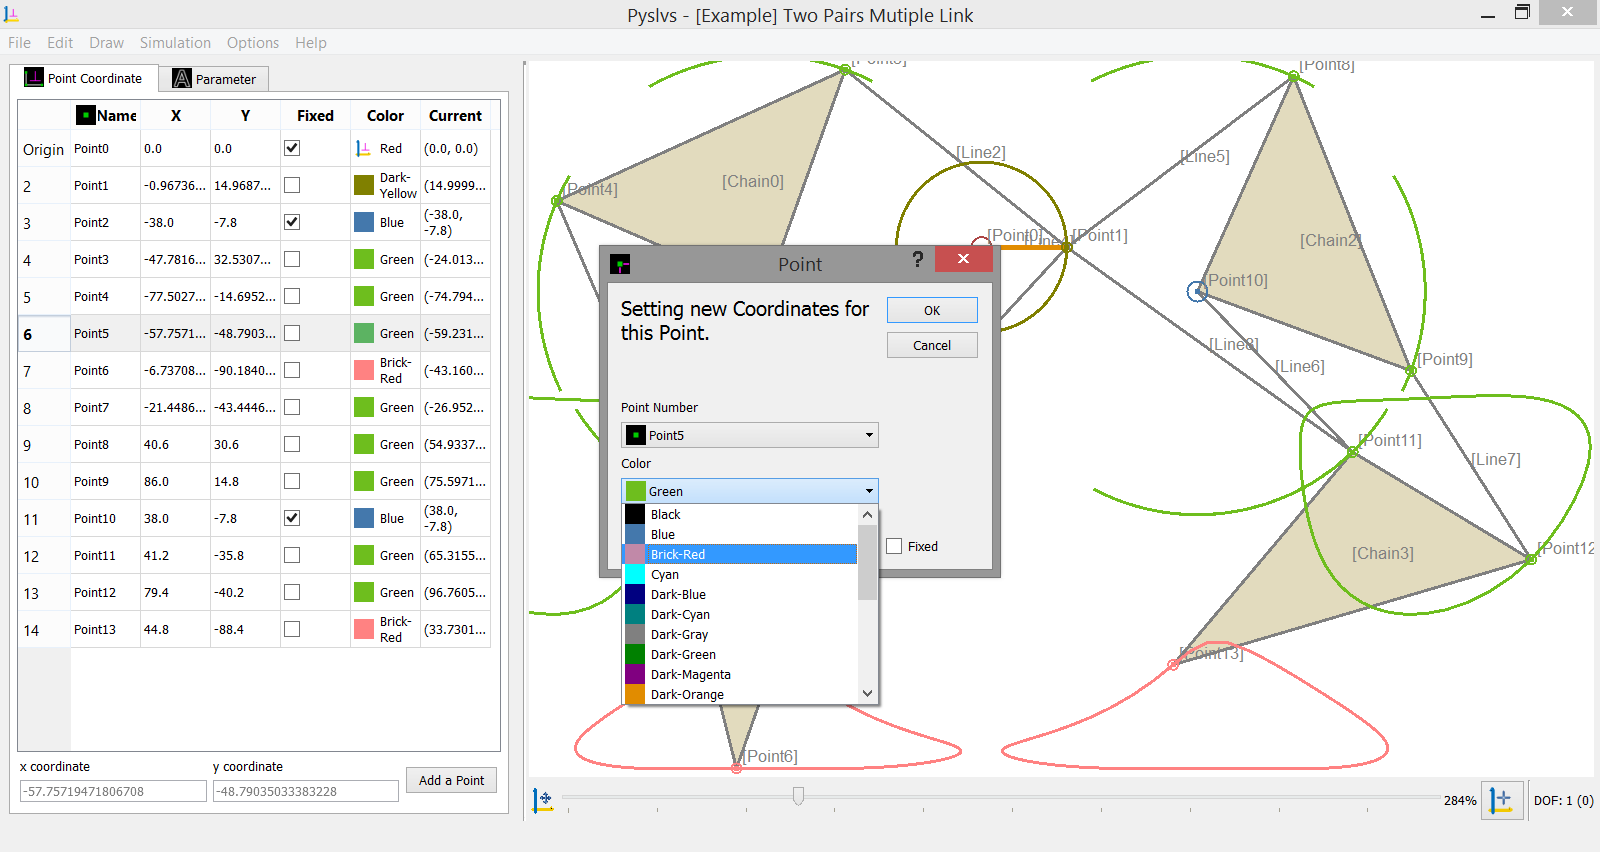The image size is (1600, 852).
Task: Click the Origin row header
Action: [44, 149]
